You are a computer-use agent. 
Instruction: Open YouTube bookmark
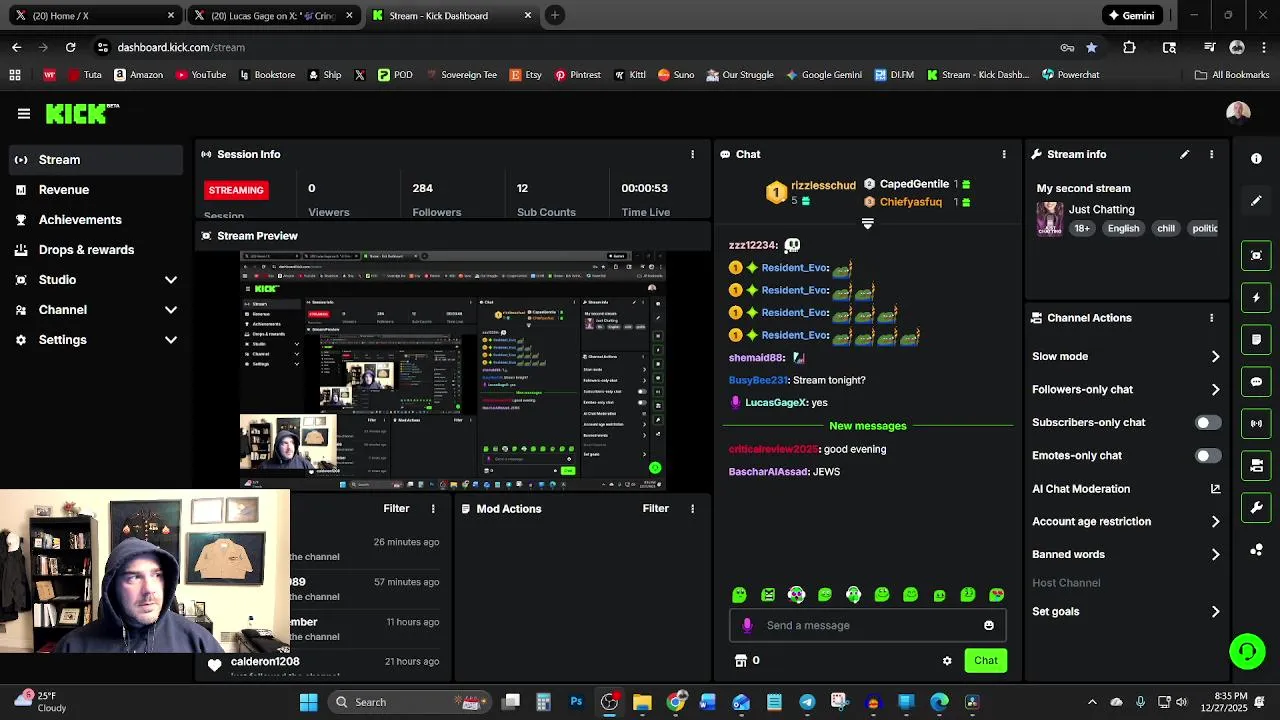201,75
